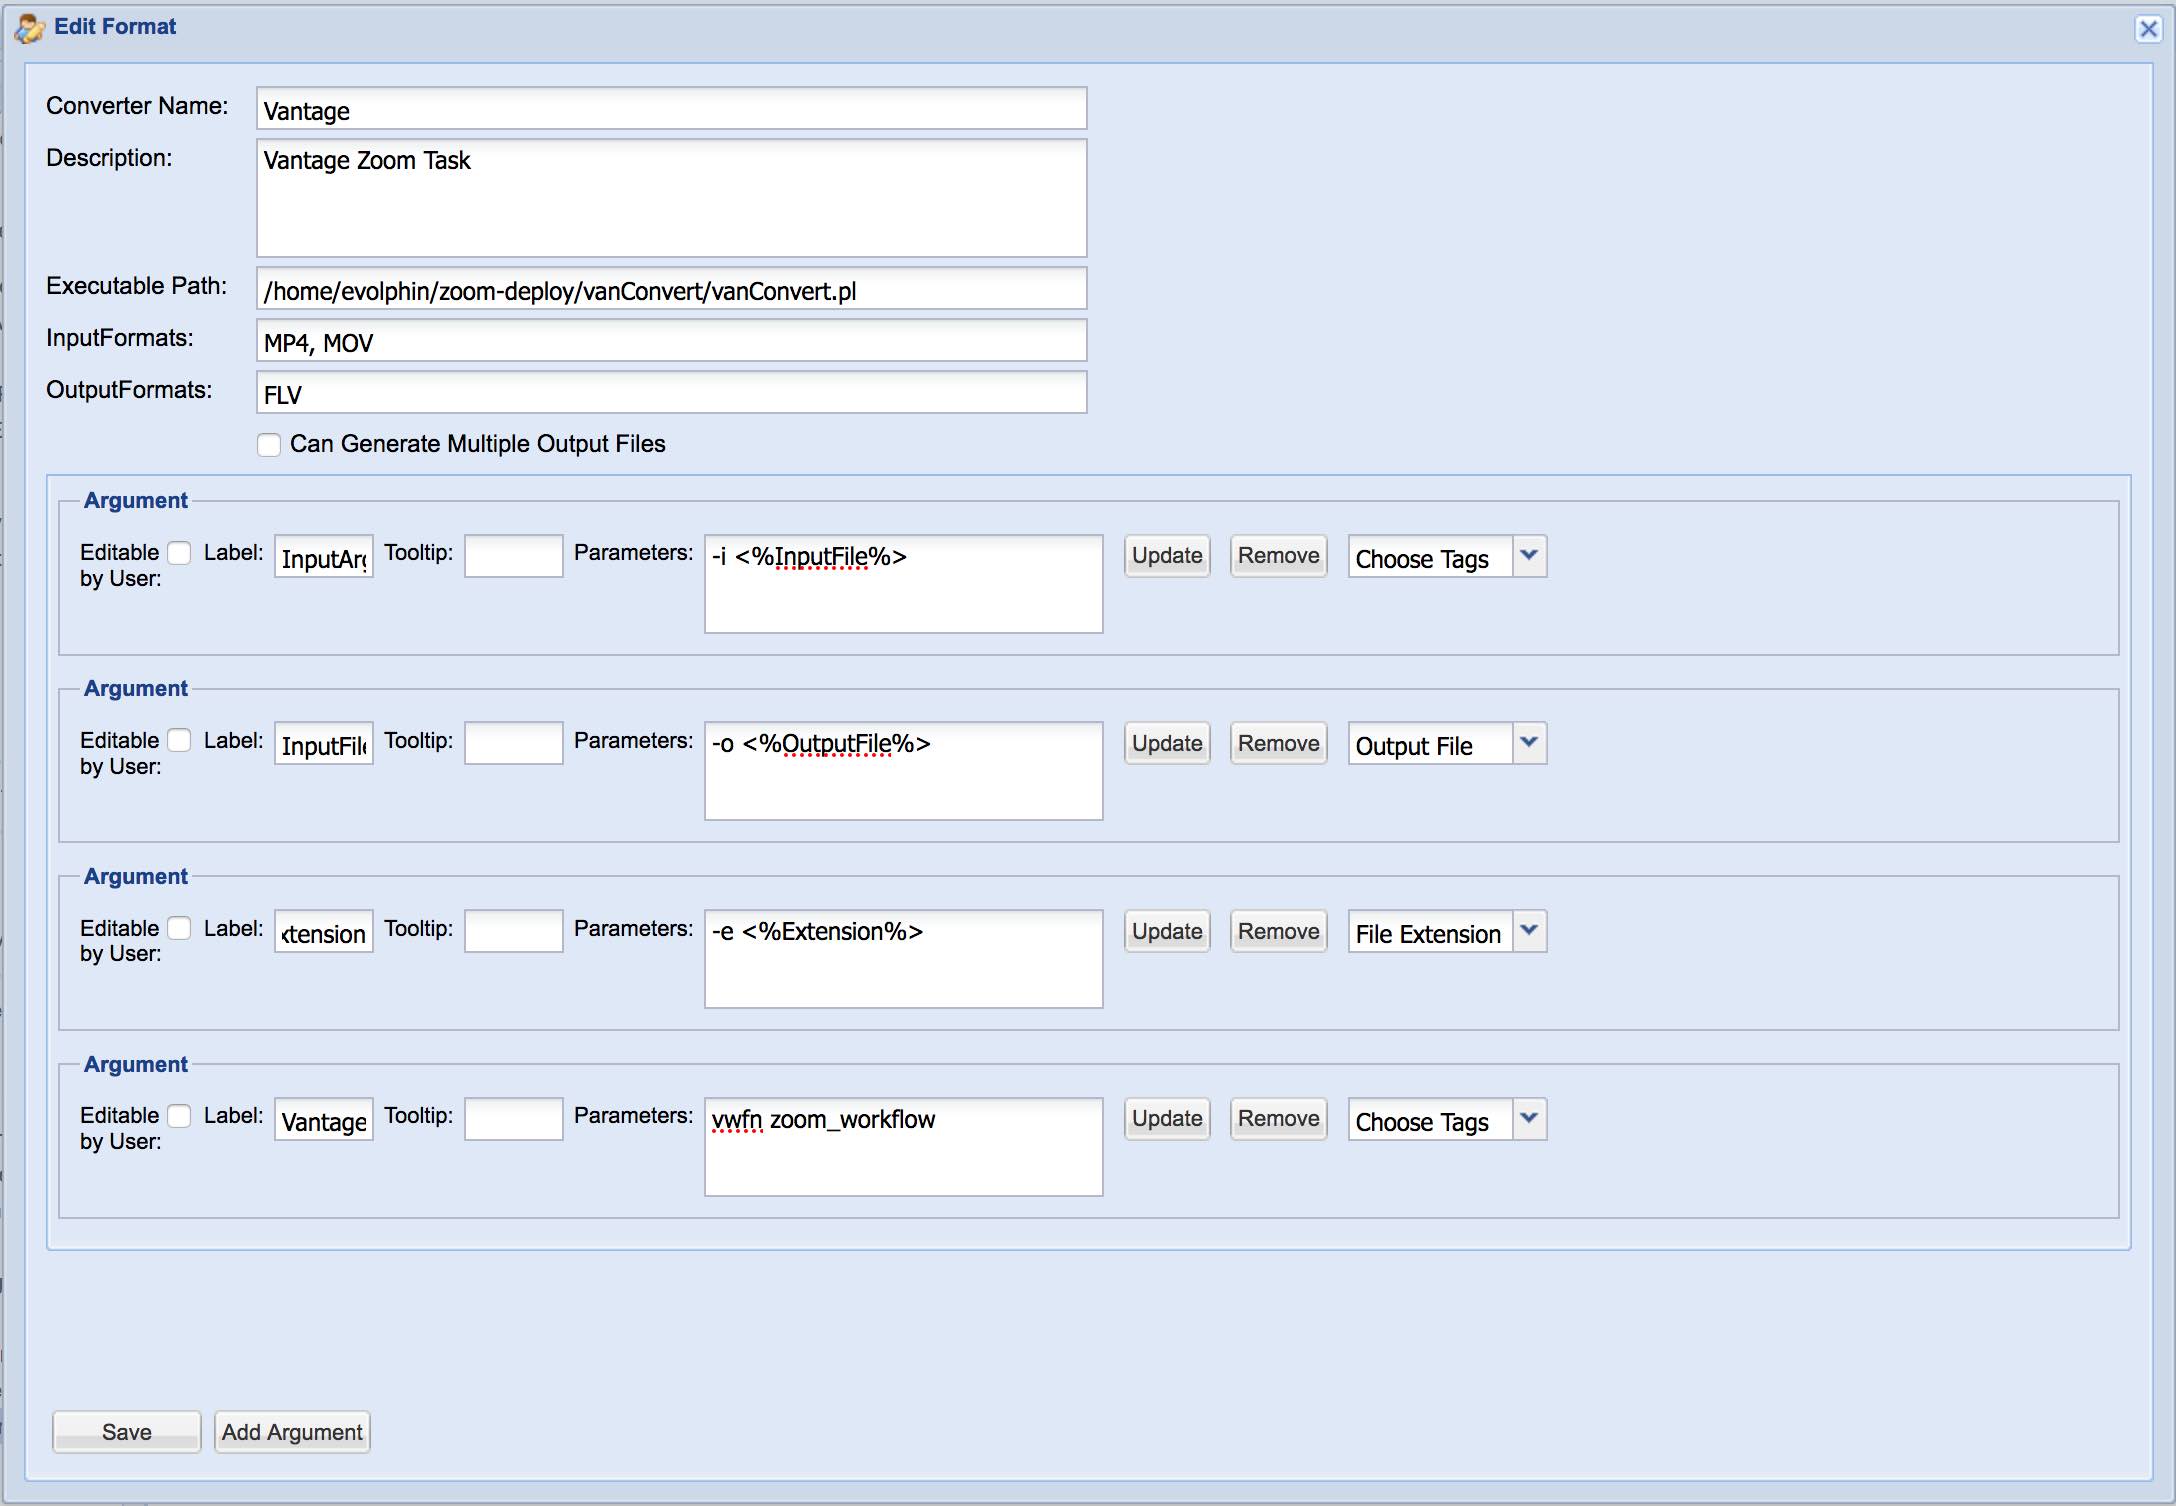This screenshot has height=1506, width=2176.
Task: Edit the Executable Path field
Action: [x=671, y=289]
